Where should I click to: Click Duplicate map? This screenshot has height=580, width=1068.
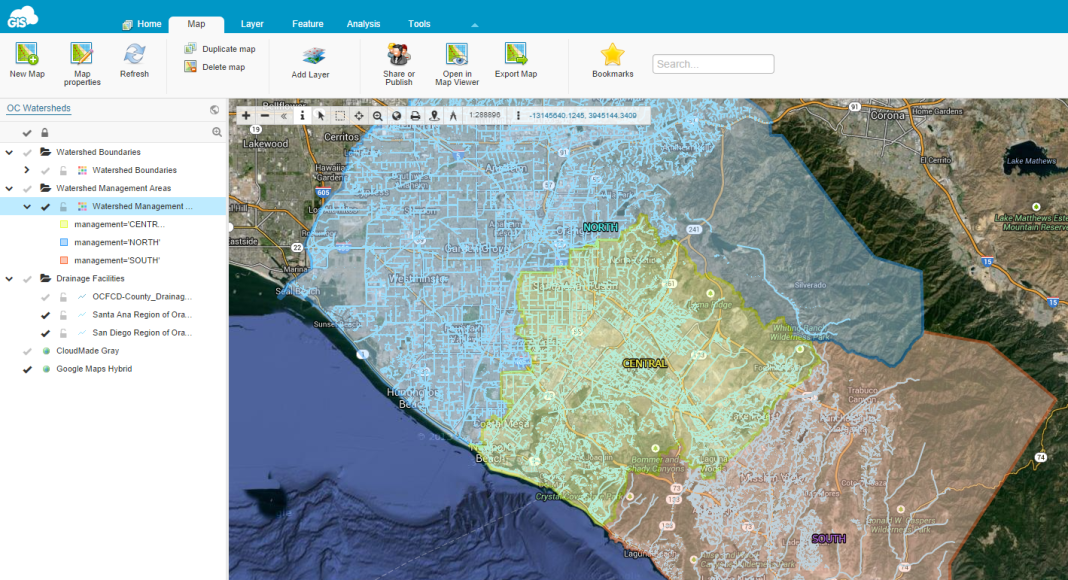click(x=219, y=49)
